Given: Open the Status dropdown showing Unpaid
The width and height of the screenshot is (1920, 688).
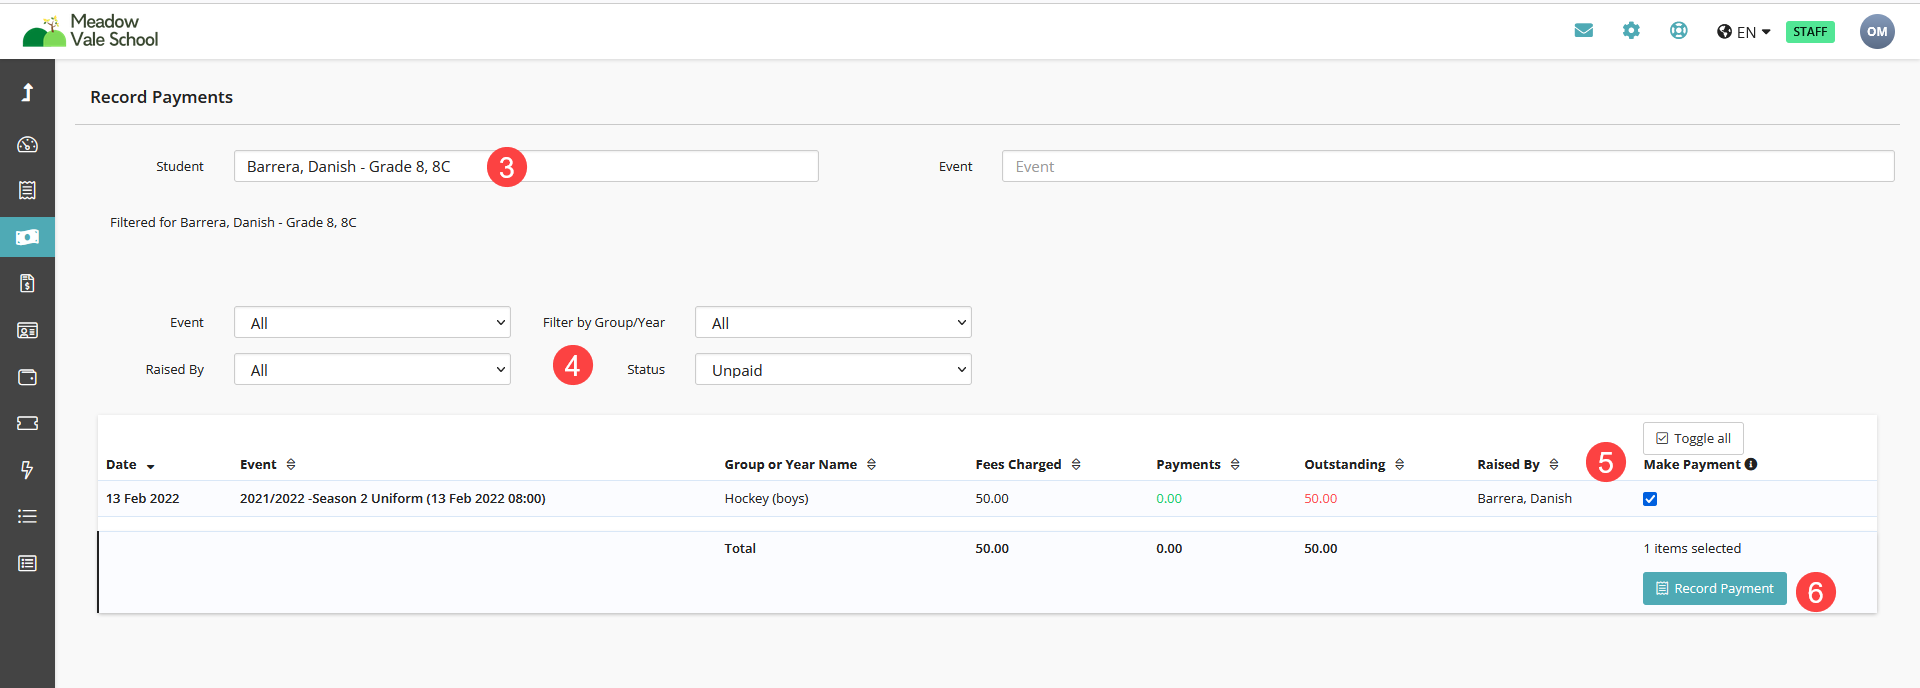Looking at the screenshot, I should [x=833, y=369].
